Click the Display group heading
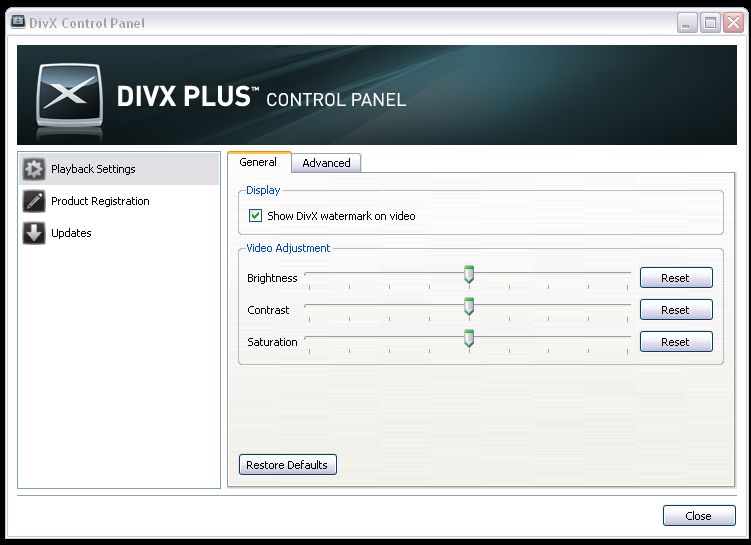Image resolution: width=751 pixels, height=545 pixels. [263, 190]
